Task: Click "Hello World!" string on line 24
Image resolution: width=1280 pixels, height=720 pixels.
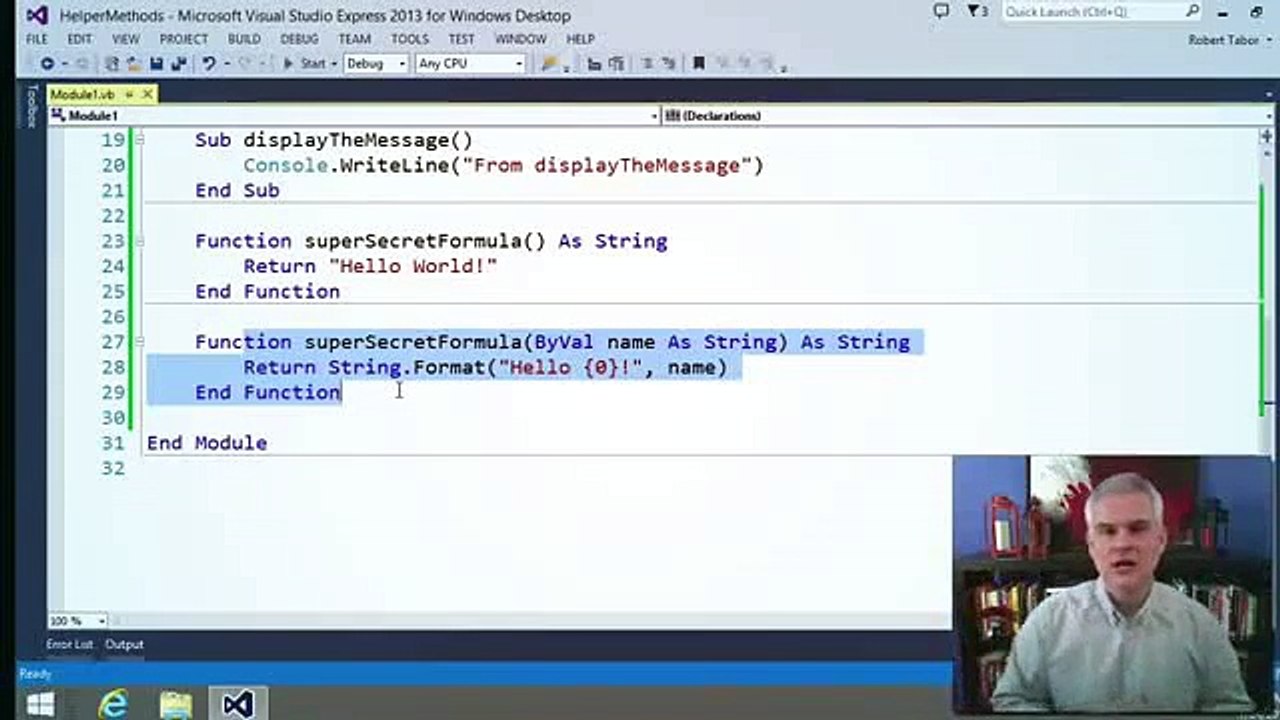Action: click(x=413, y=266)
